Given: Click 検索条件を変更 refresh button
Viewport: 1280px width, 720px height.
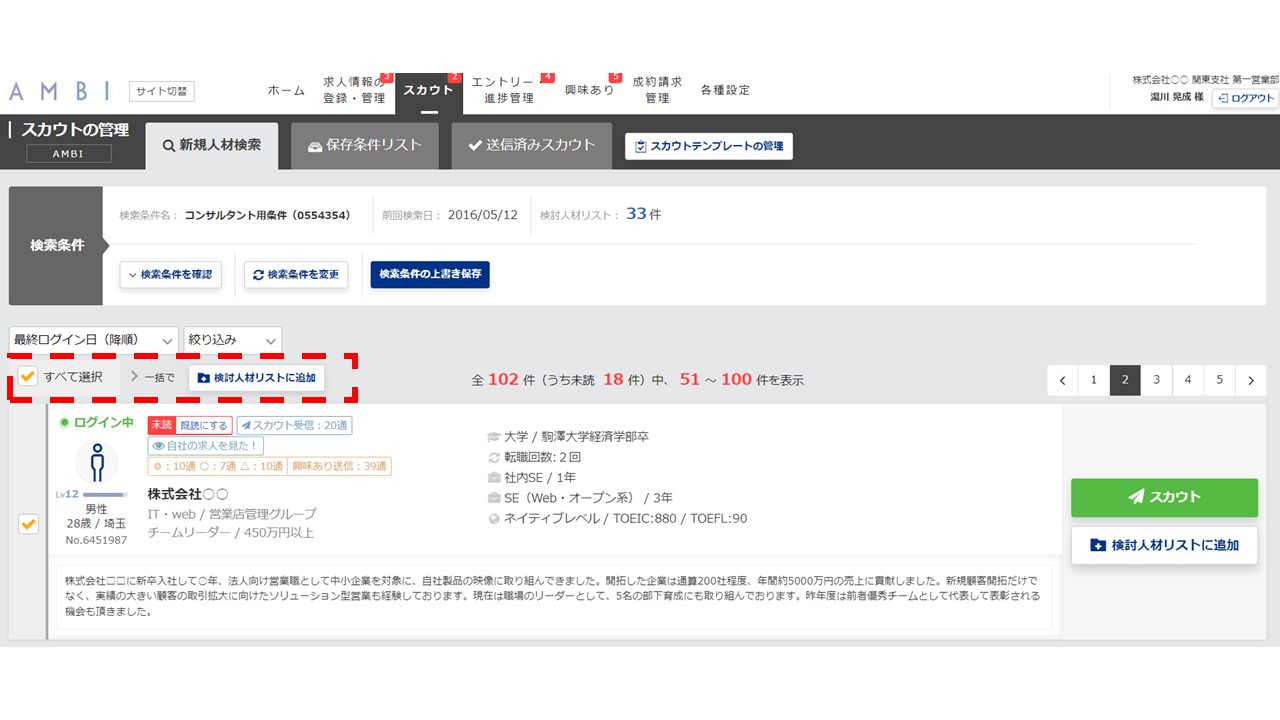Looking at the screenshot, I should [296, 275].
